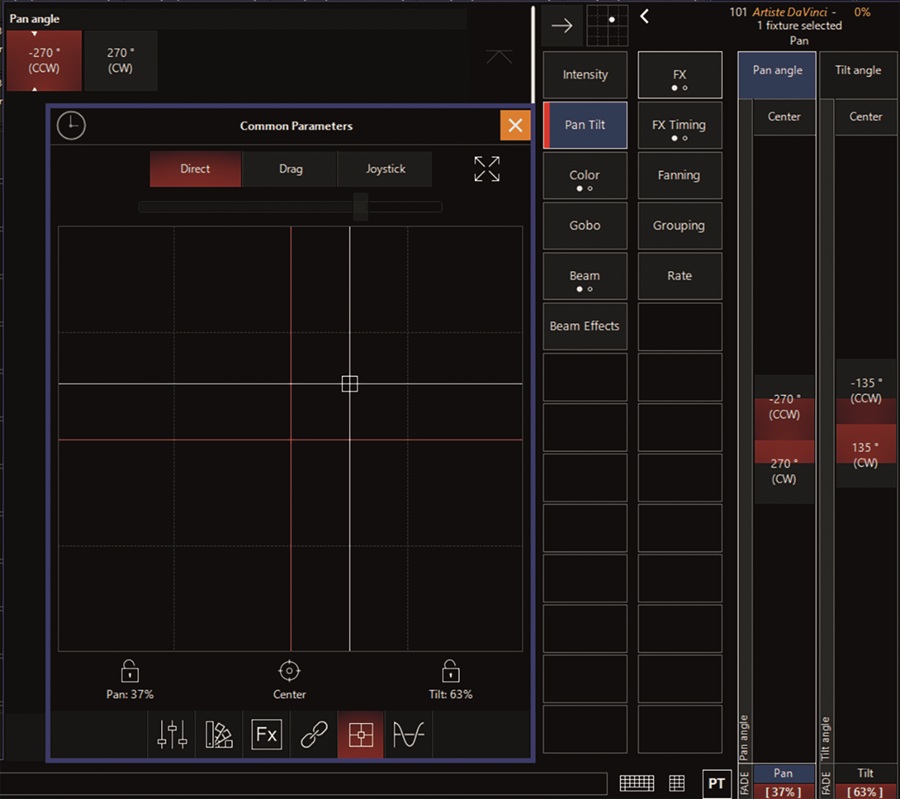Open Beam Effects parameter group

pos(585,326)
